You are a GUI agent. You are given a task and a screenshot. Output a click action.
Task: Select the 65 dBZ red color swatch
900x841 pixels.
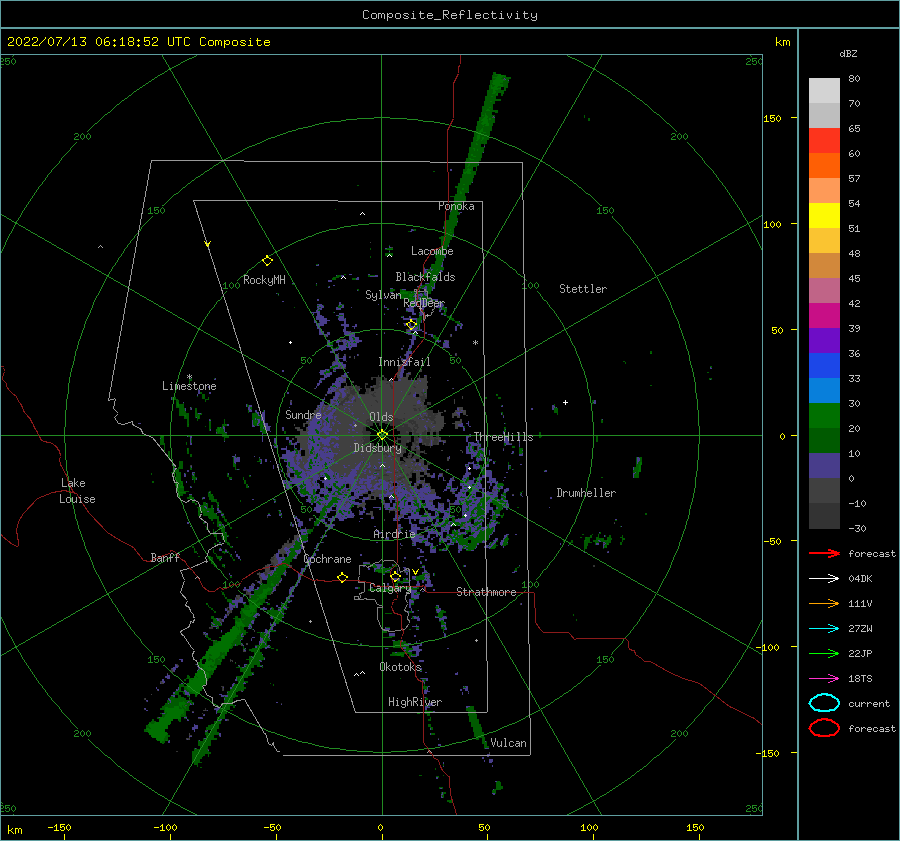coord(824,141)
